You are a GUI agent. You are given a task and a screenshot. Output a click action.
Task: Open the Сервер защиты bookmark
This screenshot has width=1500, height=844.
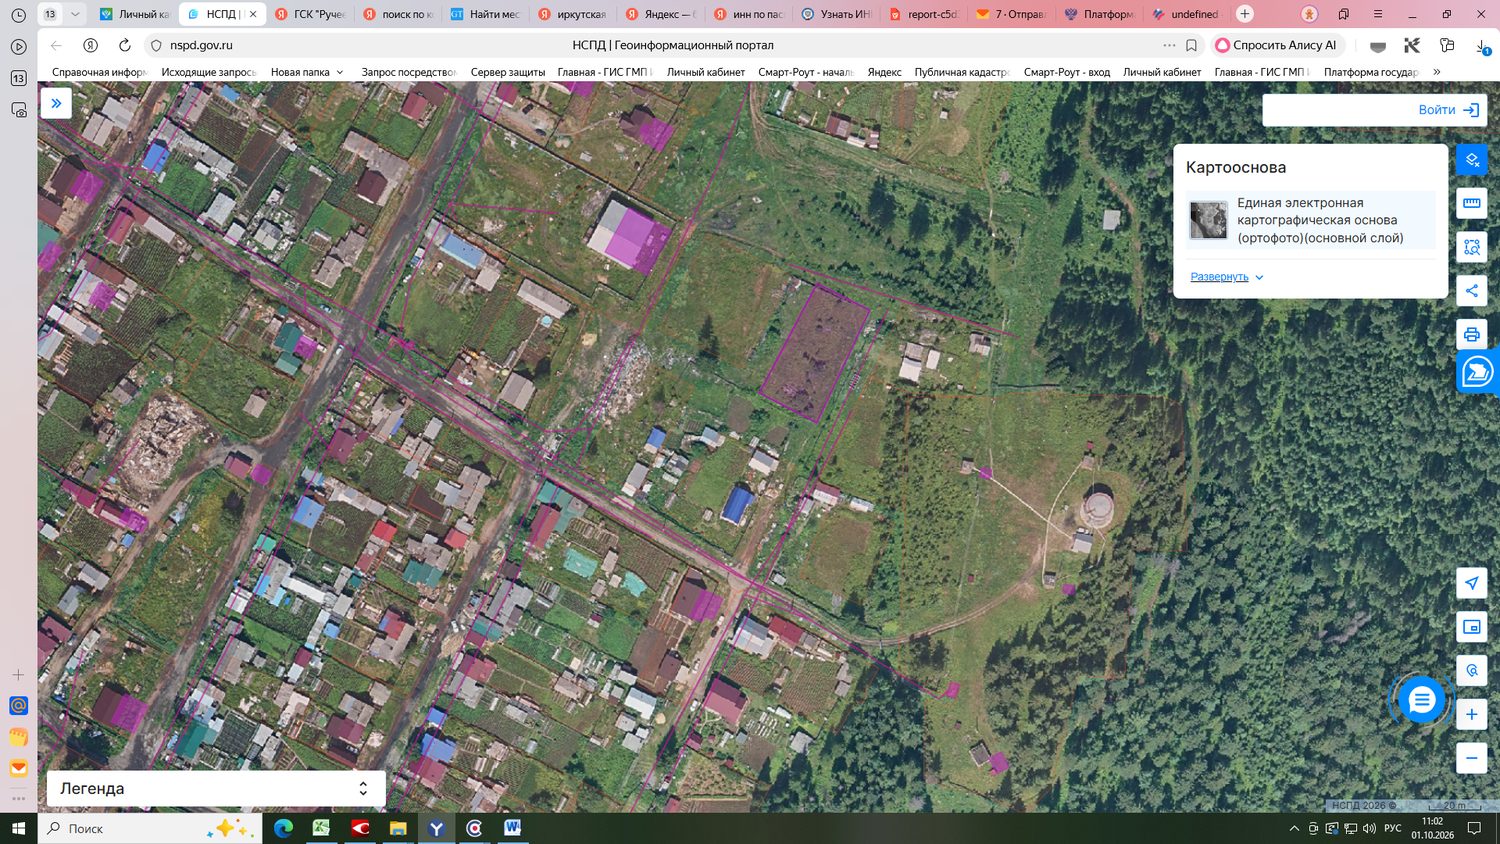pyautogui.click(x=508, y=72)
